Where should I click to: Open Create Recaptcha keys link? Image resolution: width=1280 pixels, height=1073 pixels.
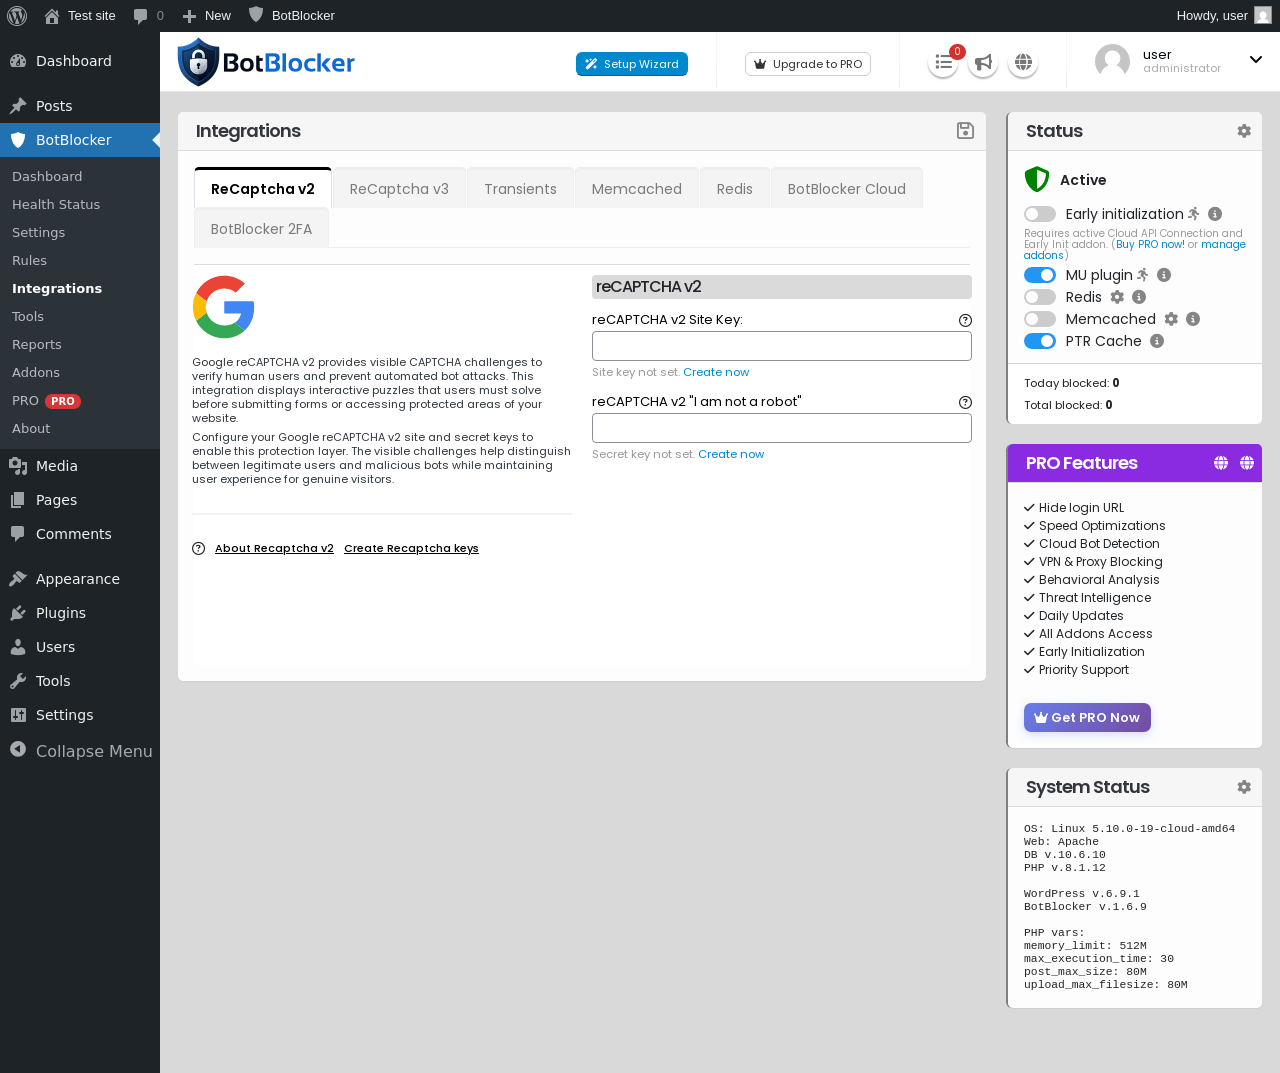[x=411, y=548]
